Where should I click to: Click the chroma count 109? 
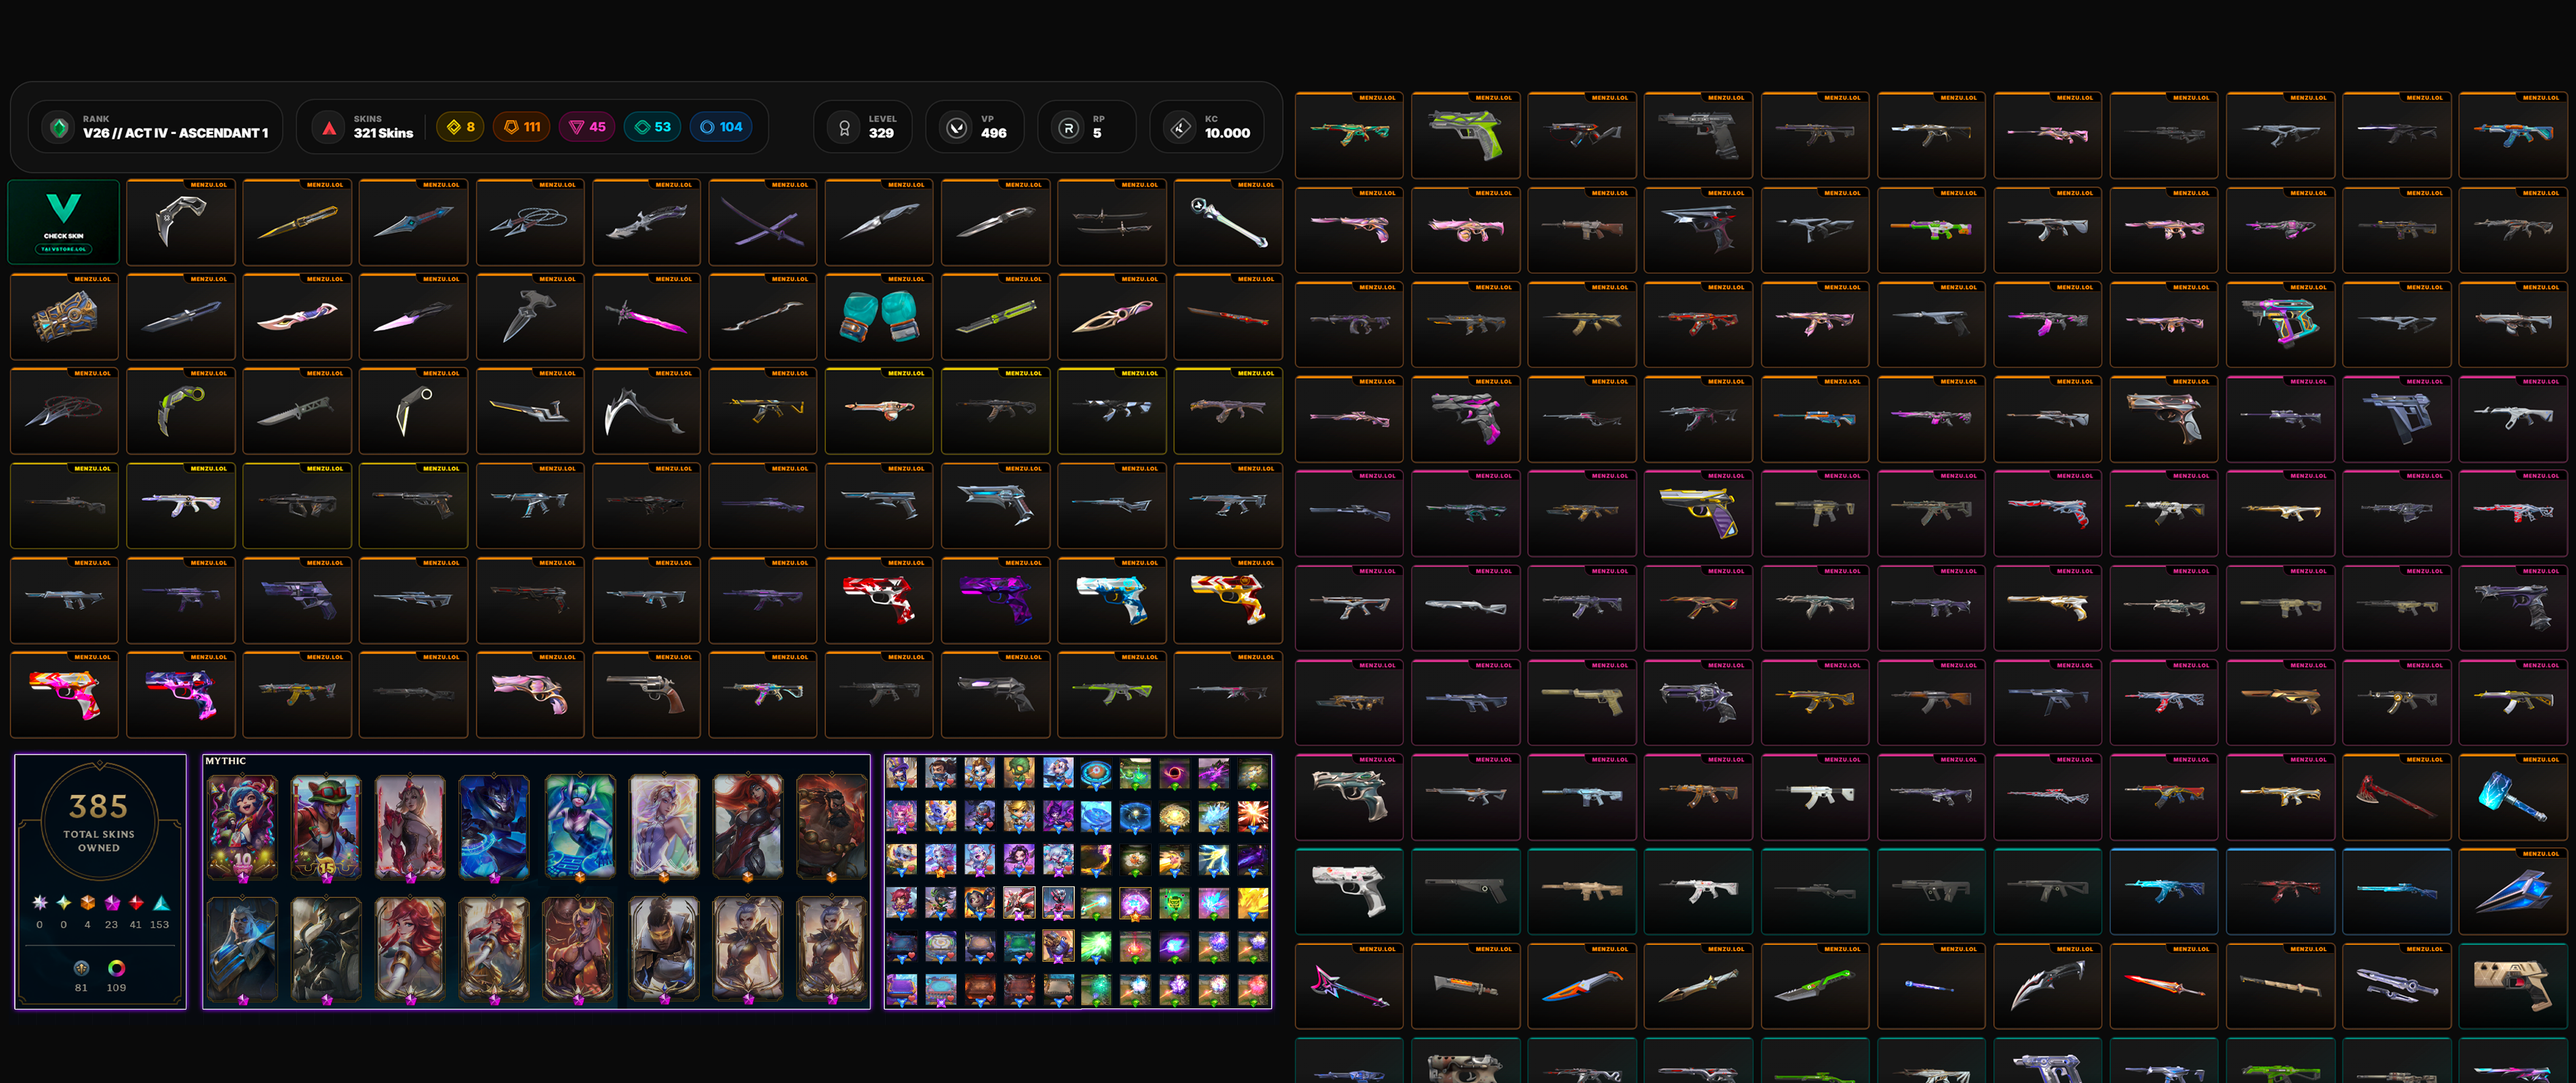coord(116,988)
